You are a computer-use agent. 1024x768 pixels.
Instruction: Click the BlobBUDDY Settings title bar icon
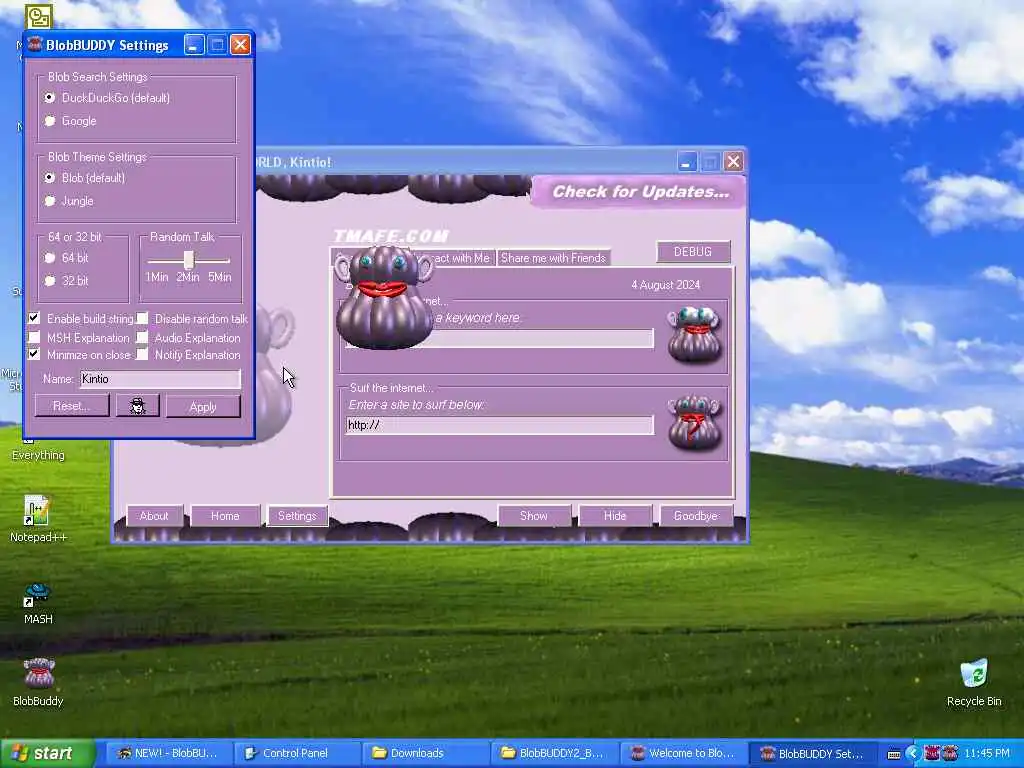[35, 44]
